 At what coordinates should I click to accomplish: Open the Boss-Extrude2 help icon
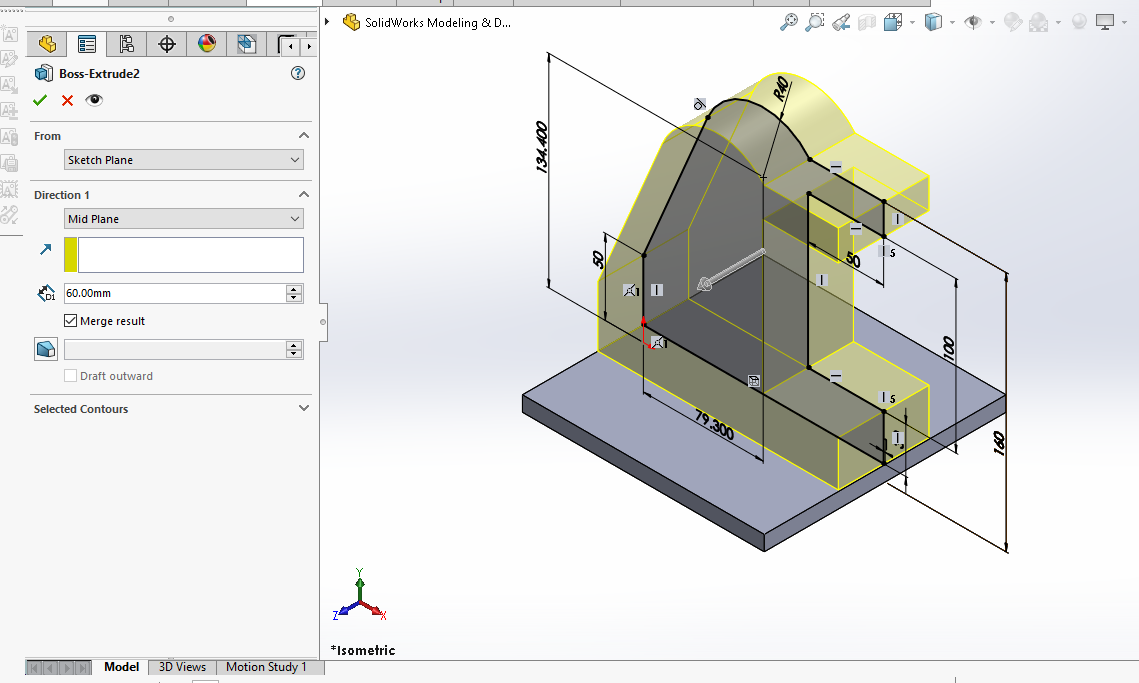click(297, 73)
